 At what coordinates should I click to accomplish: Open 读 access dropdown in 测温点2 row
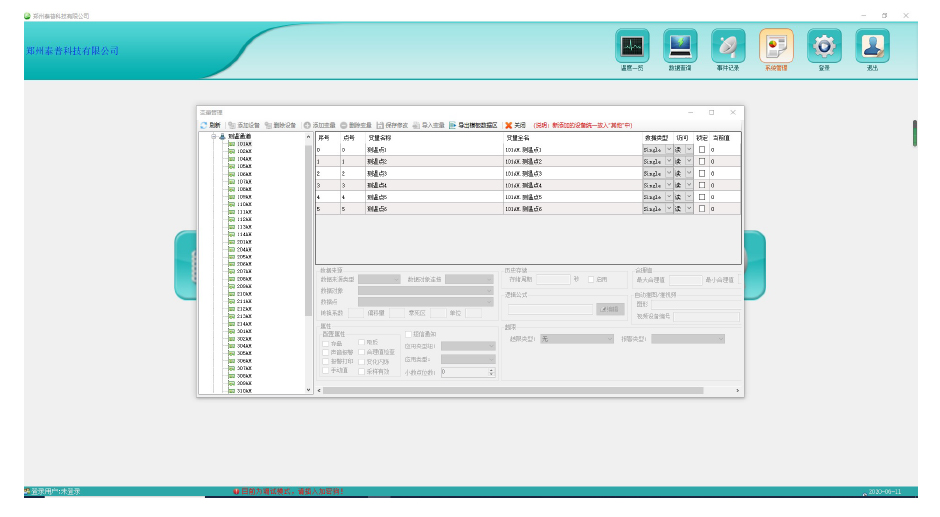689,161
